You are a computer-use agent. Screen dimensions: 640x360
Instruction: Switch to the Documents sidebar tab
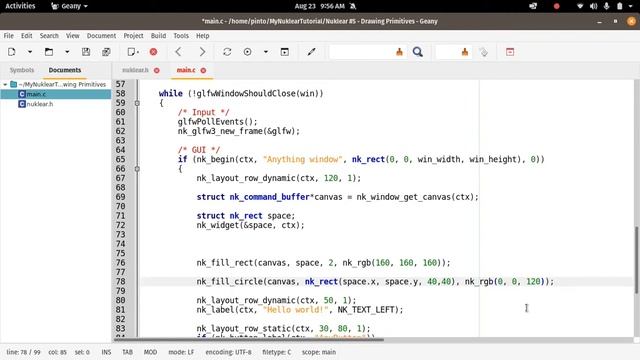[x=65, y=70]
